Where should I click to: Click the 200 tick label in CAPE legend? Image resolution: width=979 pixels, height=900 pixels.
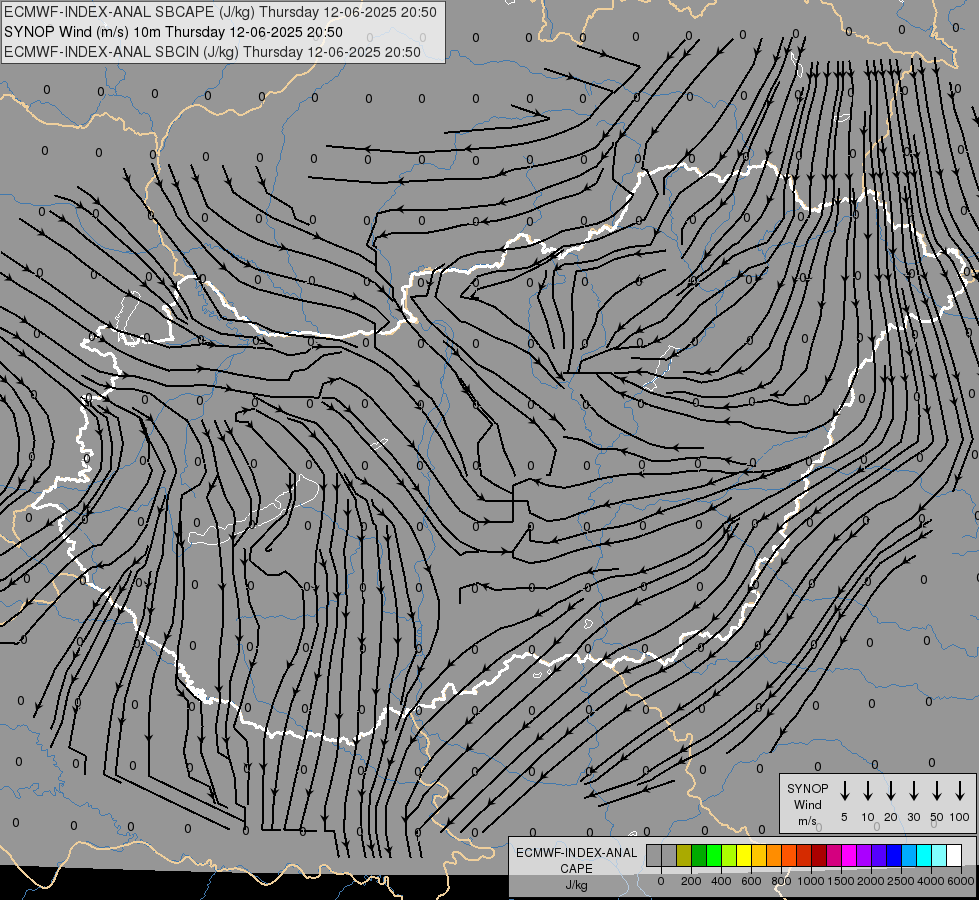691,881
